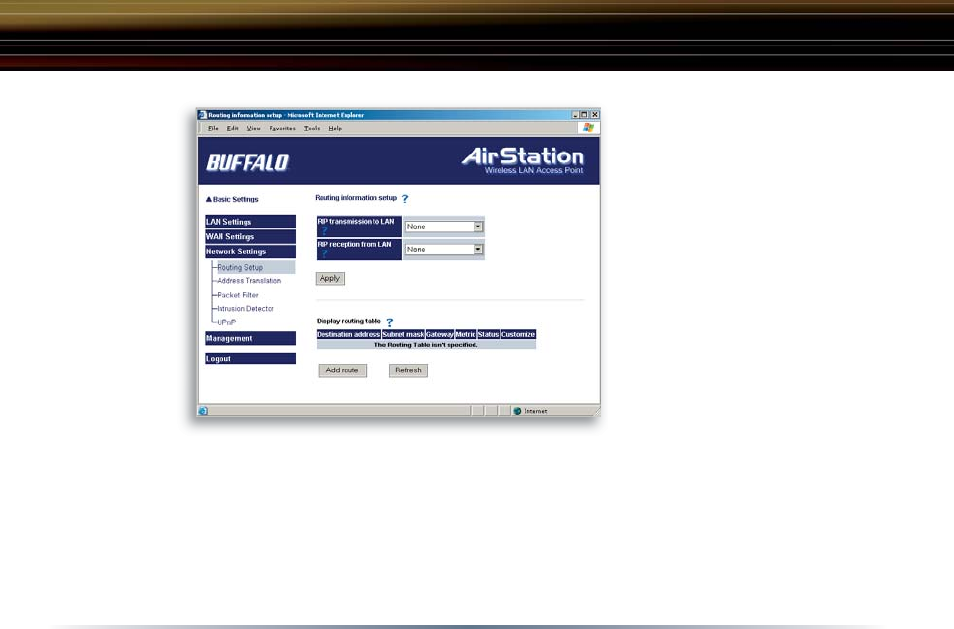Click the Refresh button
This screenshot has height=629, width=954.
click(408, 370)
